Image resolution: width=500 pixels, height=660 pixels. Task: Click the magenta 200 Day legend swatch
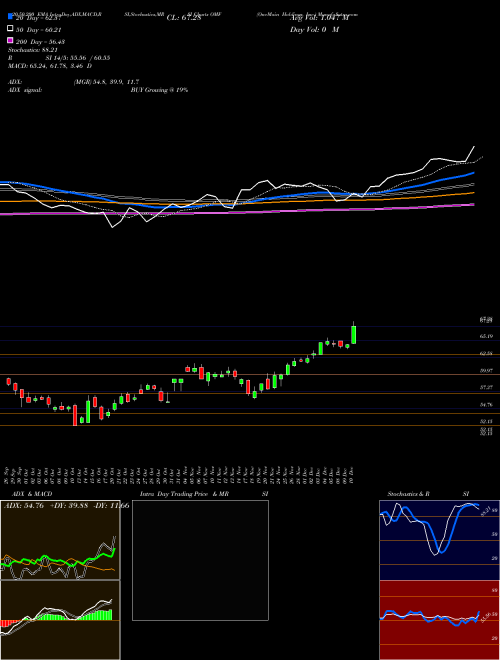click(x=10, y=41)
